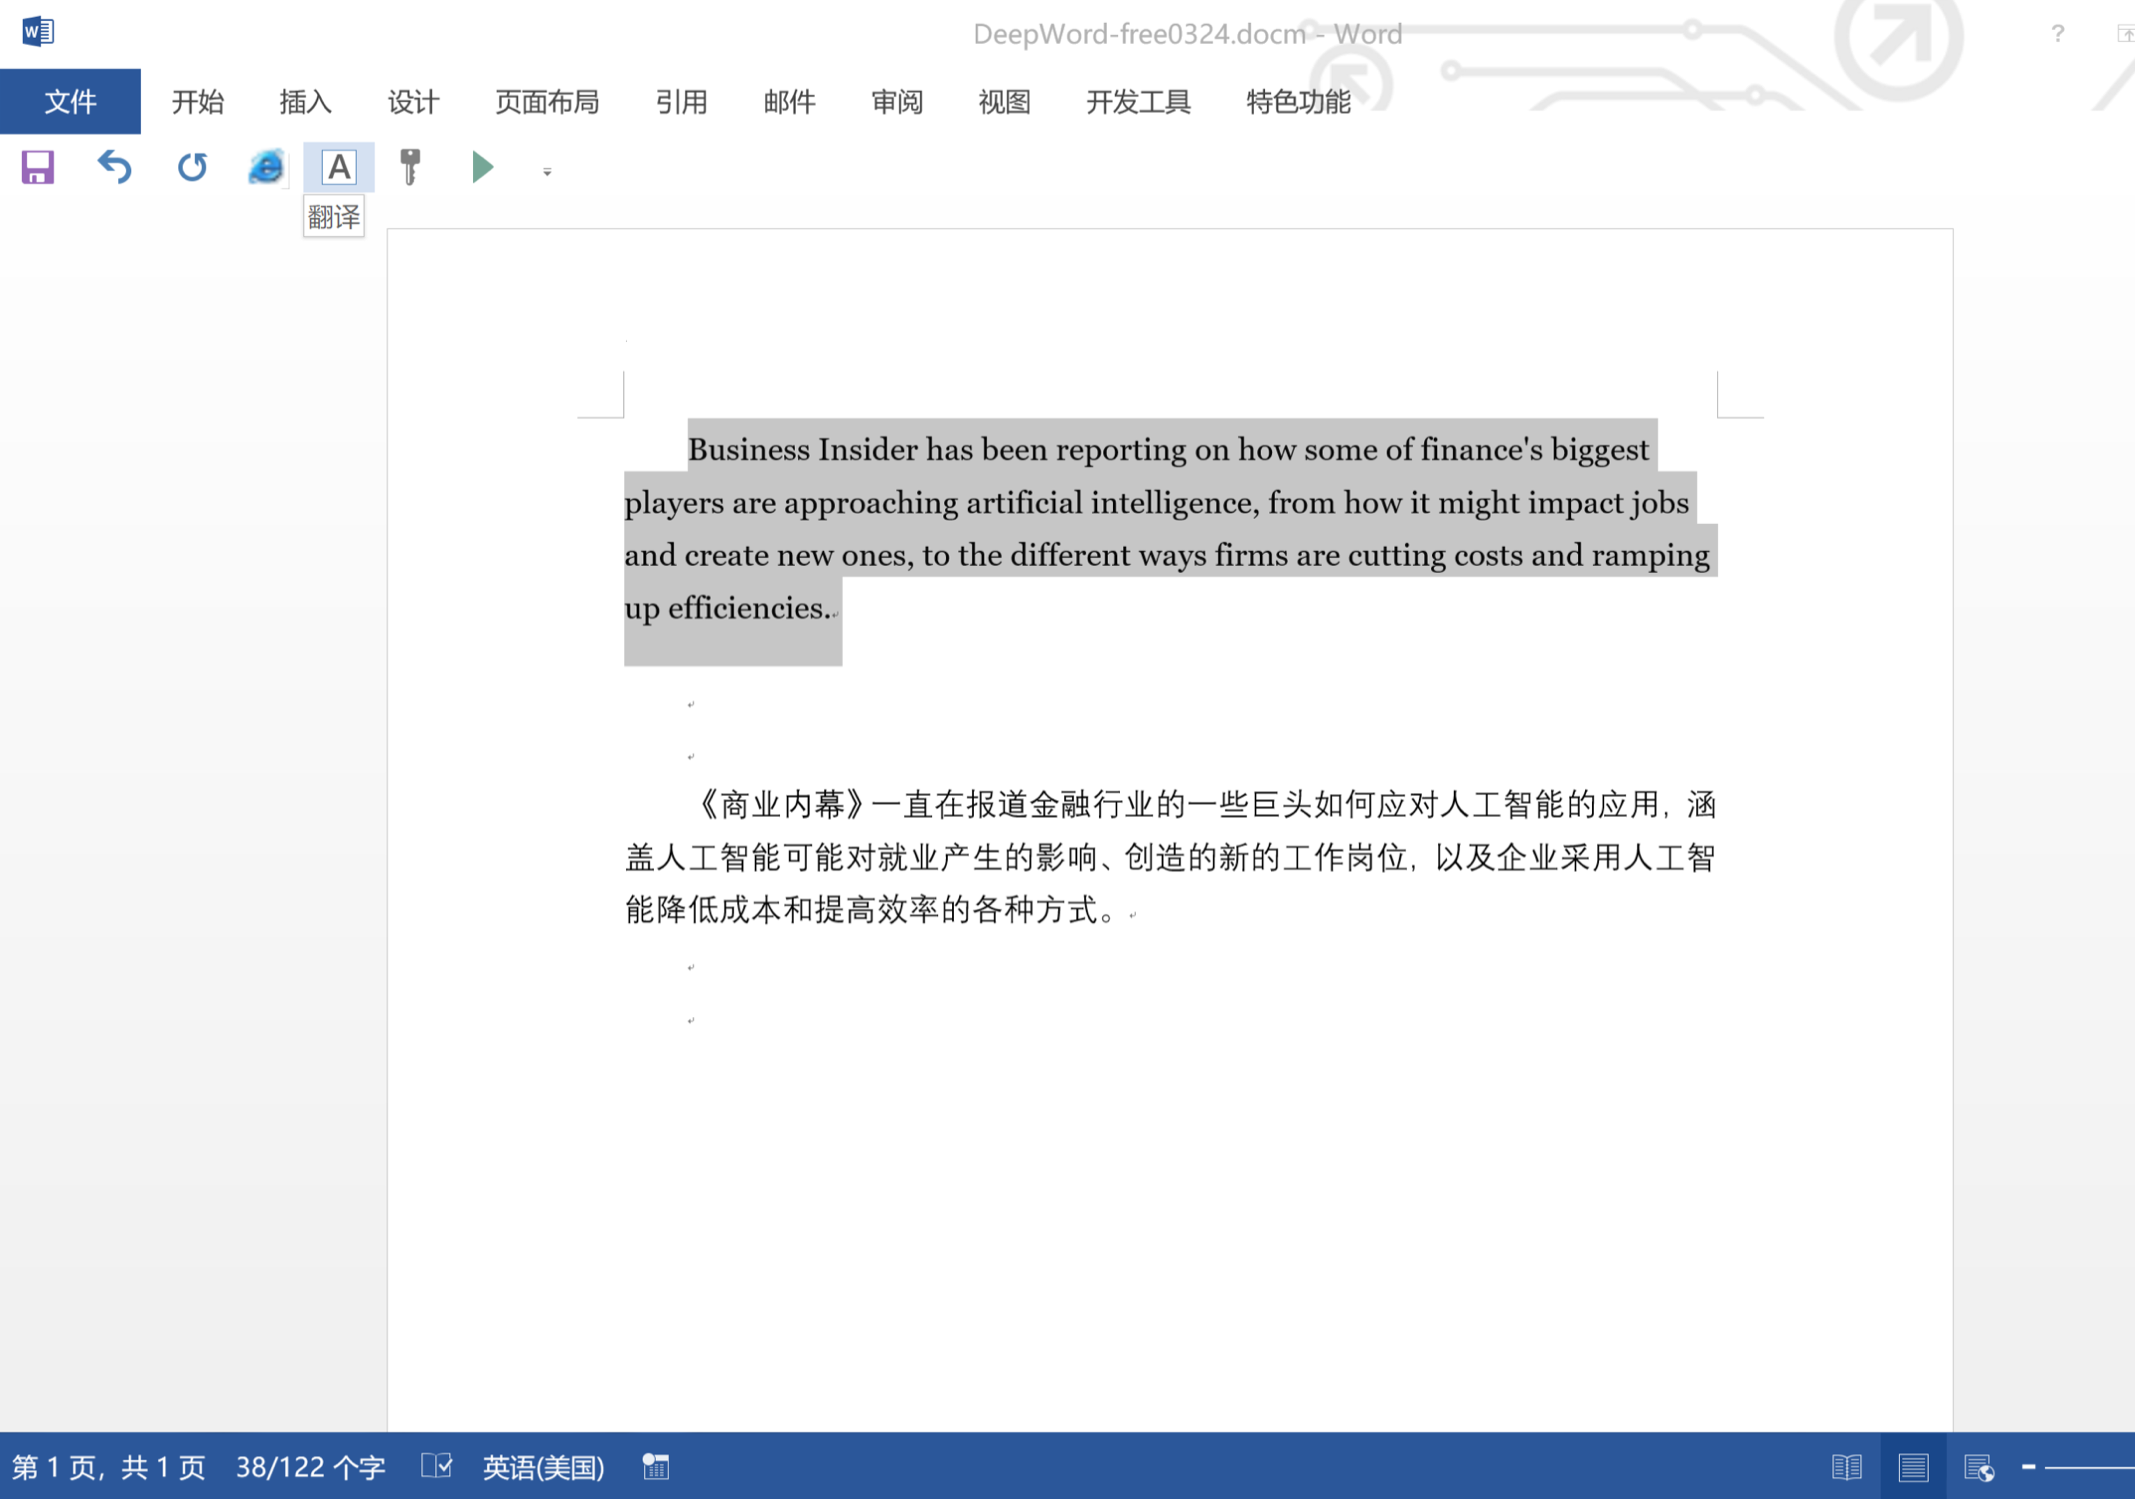Click the Save icon in quick toolbar
The height and width of the screenshot is (1499, 2135).
(38, 167)
